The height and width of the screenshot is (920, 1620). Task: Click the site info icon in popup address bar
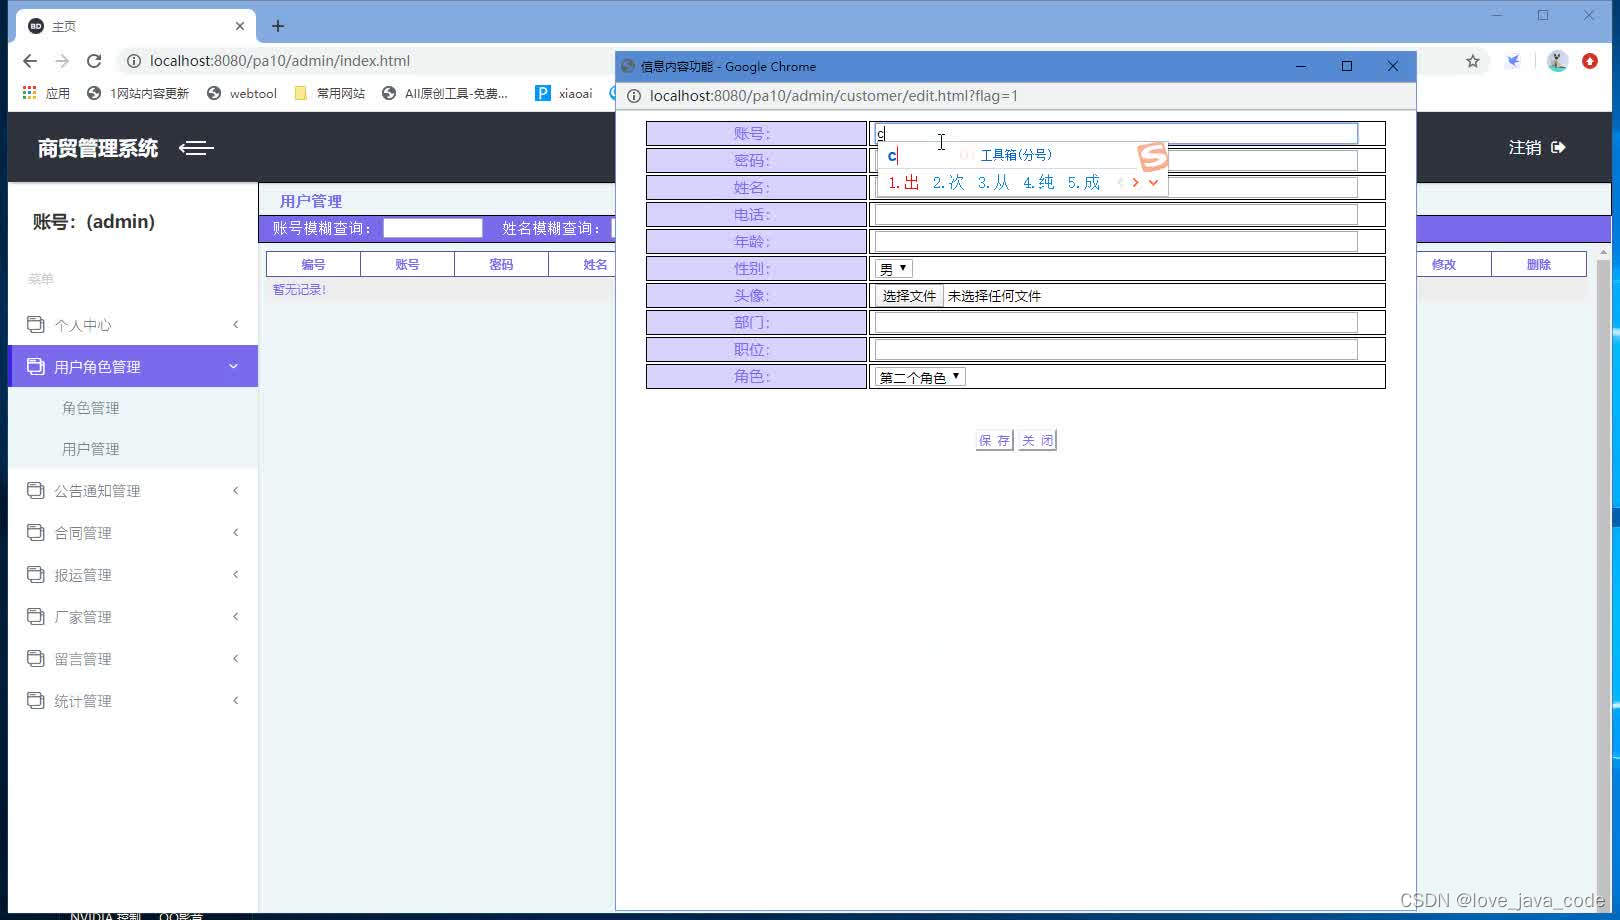pos(633,96)
